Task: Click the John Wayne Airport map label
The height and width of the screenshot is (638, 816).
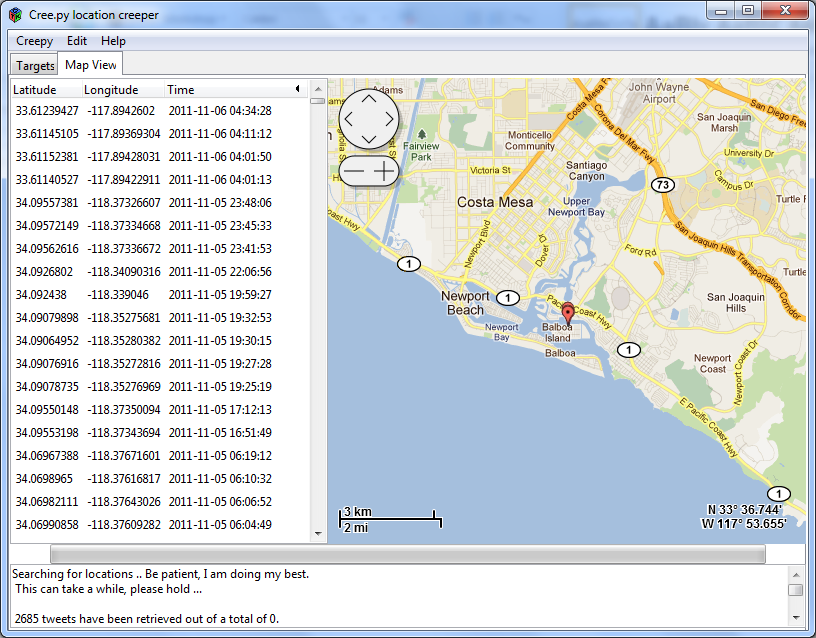Action: [x=659, y=93]
